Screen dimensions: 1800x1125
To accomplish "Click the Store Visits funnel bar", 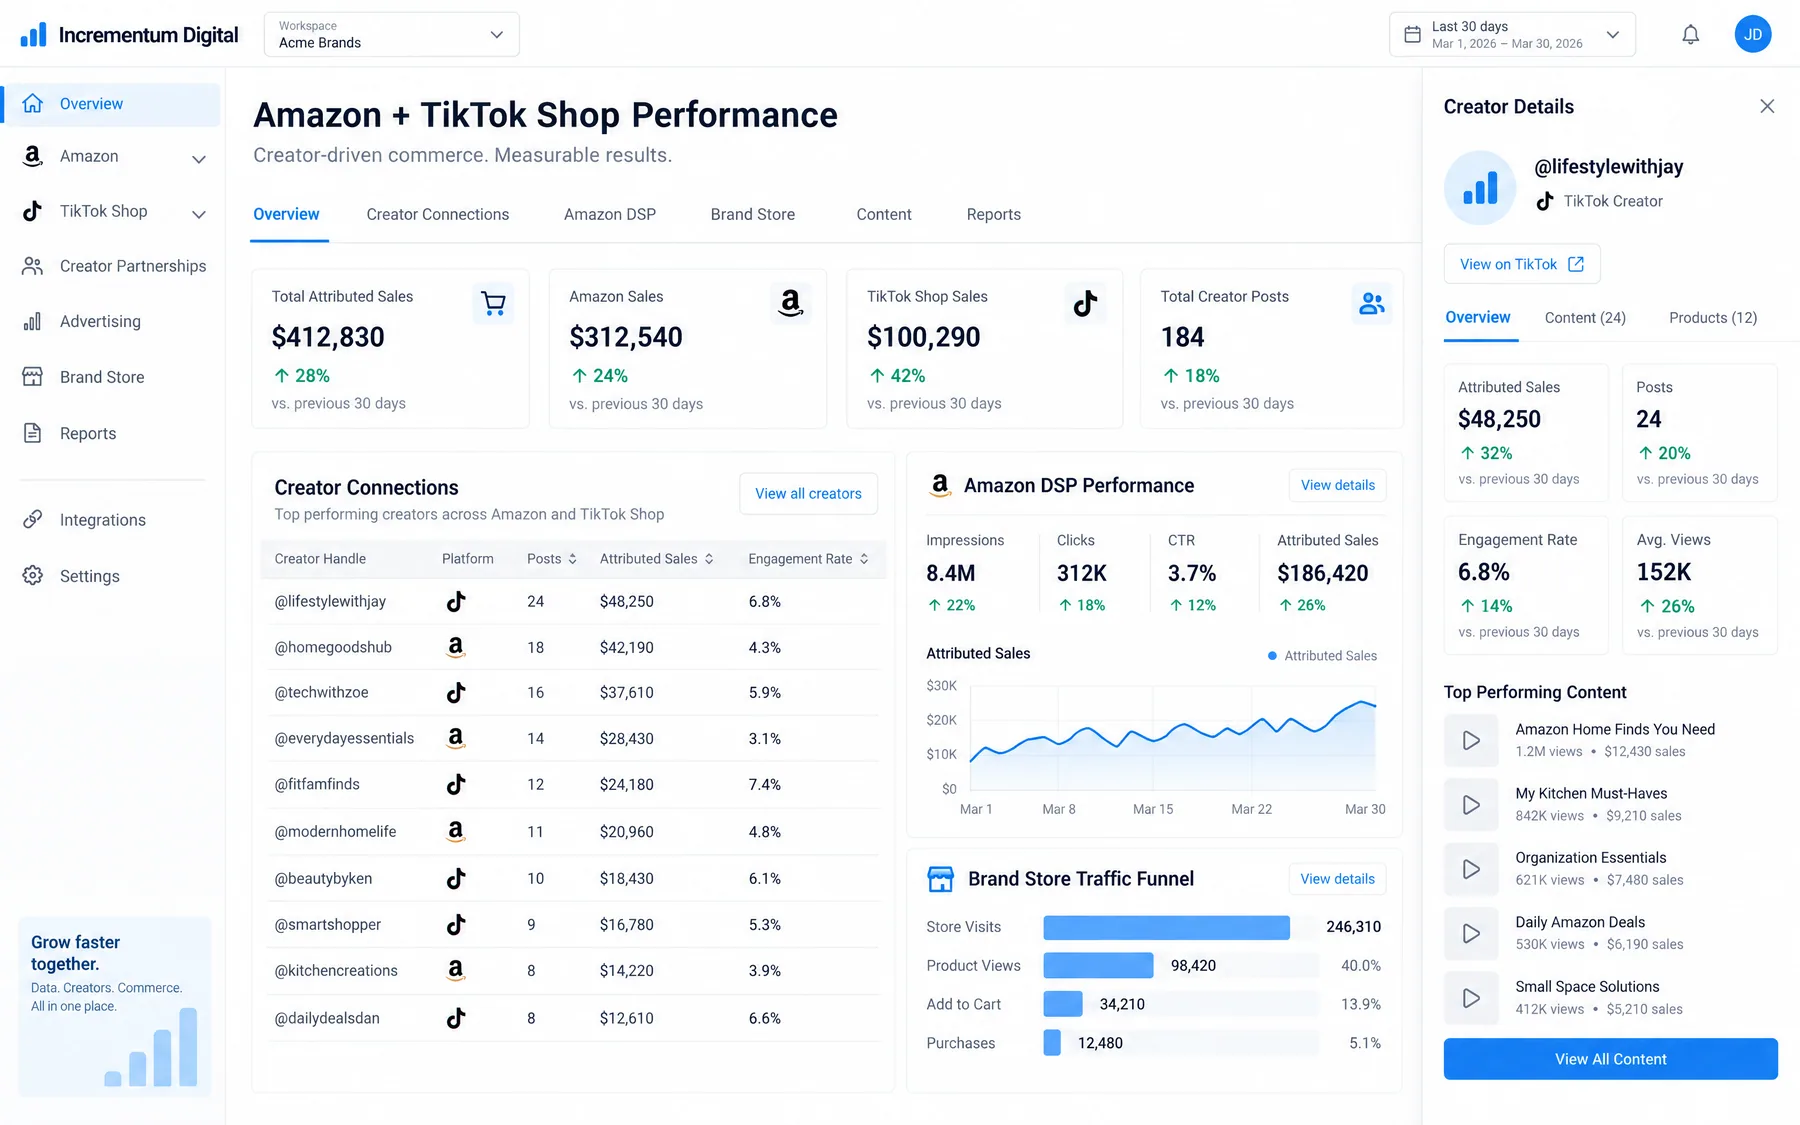I will pos(1166,927).
